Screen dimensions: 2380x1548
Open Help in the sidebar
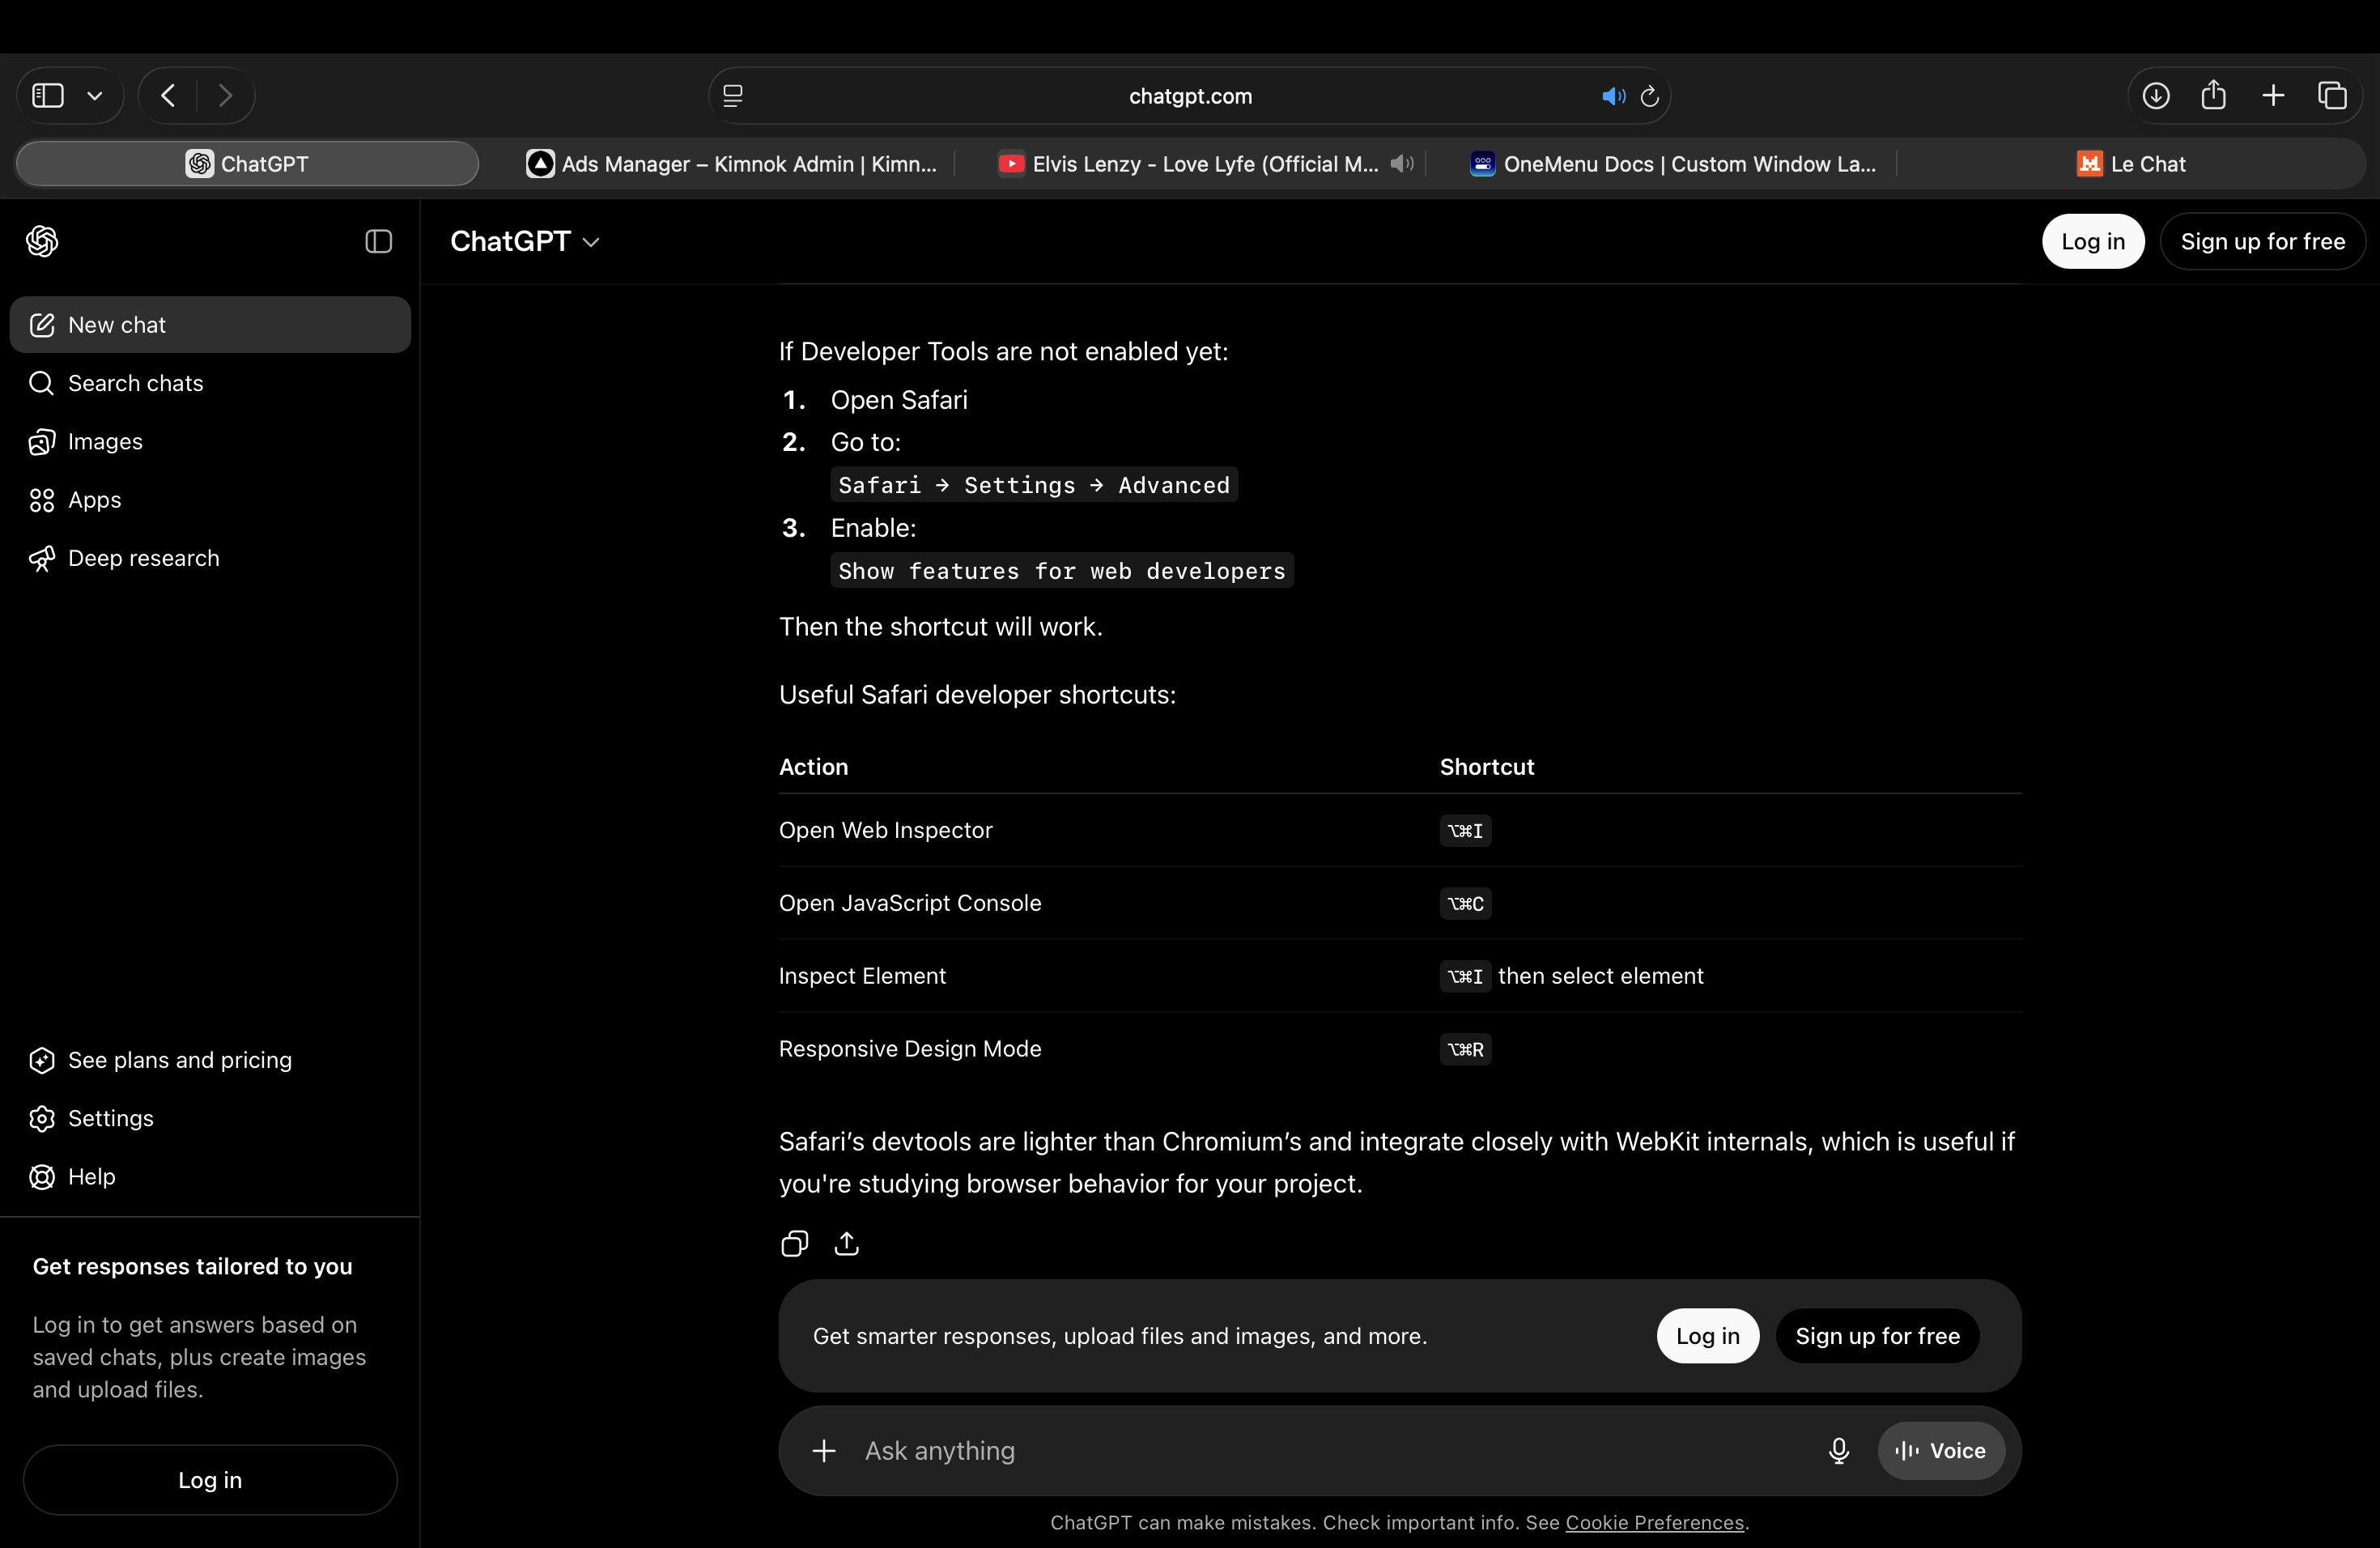[x=210, y=1176]
